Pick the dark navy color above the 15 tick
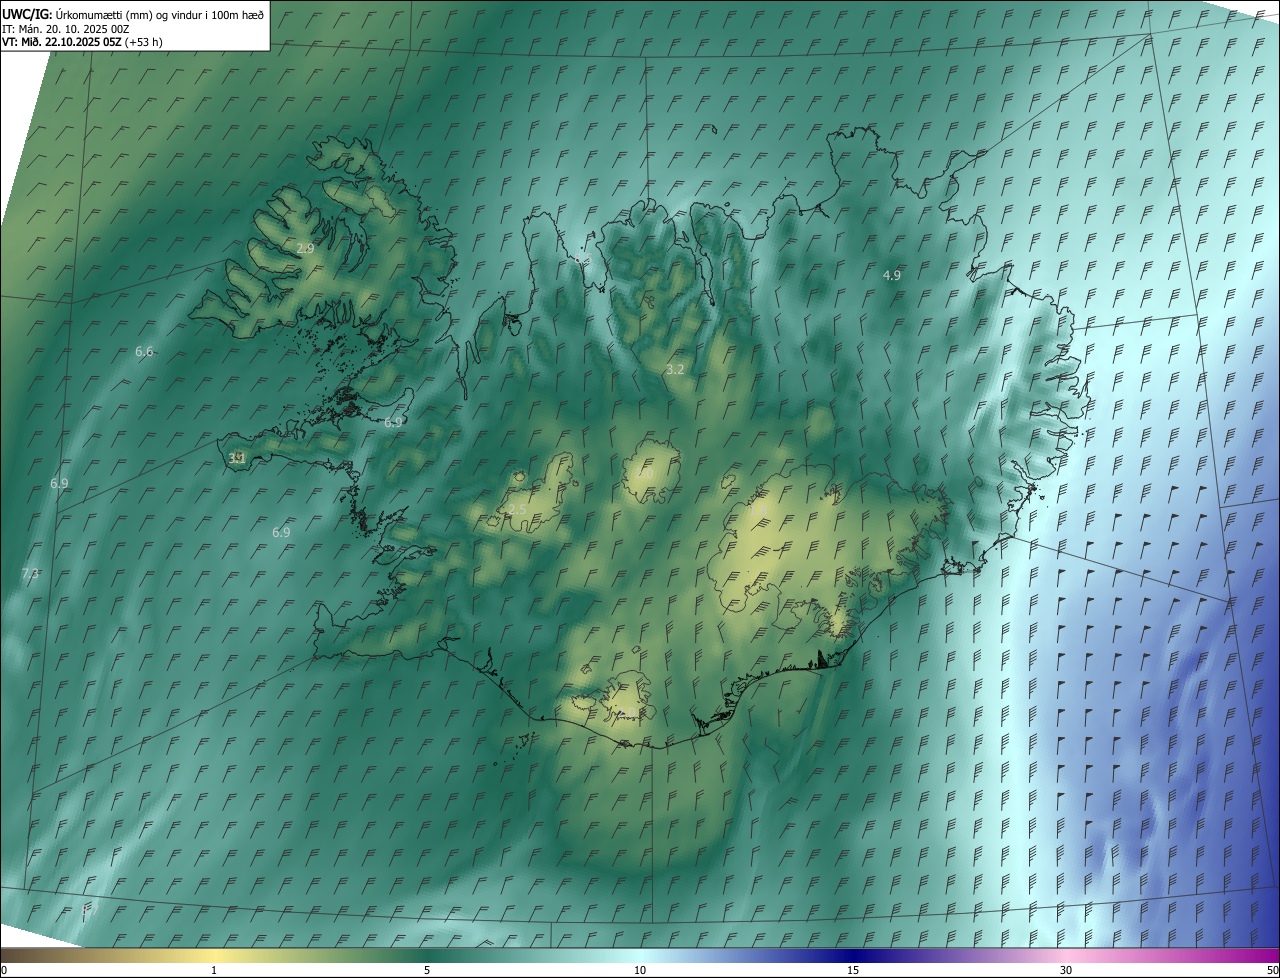Viewport: 1280px width, 978px height. click(853, 955)
